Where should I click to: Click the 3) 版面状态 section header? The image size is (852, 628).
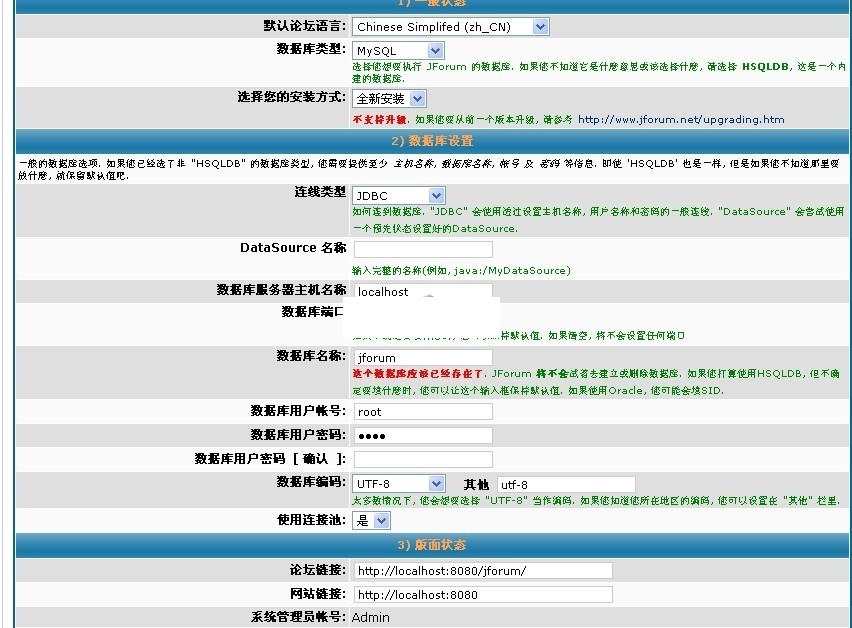coord(432,545)
